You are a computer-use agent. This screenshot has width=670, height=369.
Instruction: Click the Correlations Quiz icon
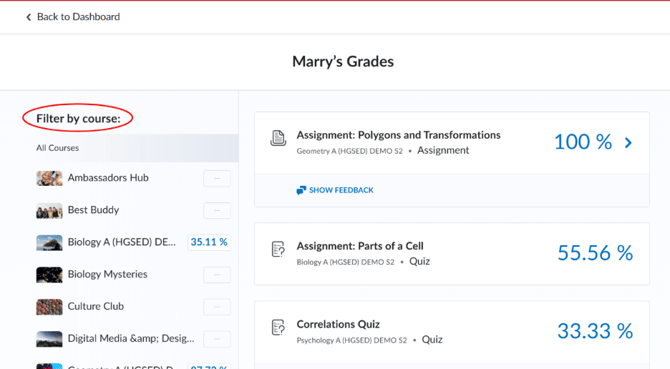point(278,328)
